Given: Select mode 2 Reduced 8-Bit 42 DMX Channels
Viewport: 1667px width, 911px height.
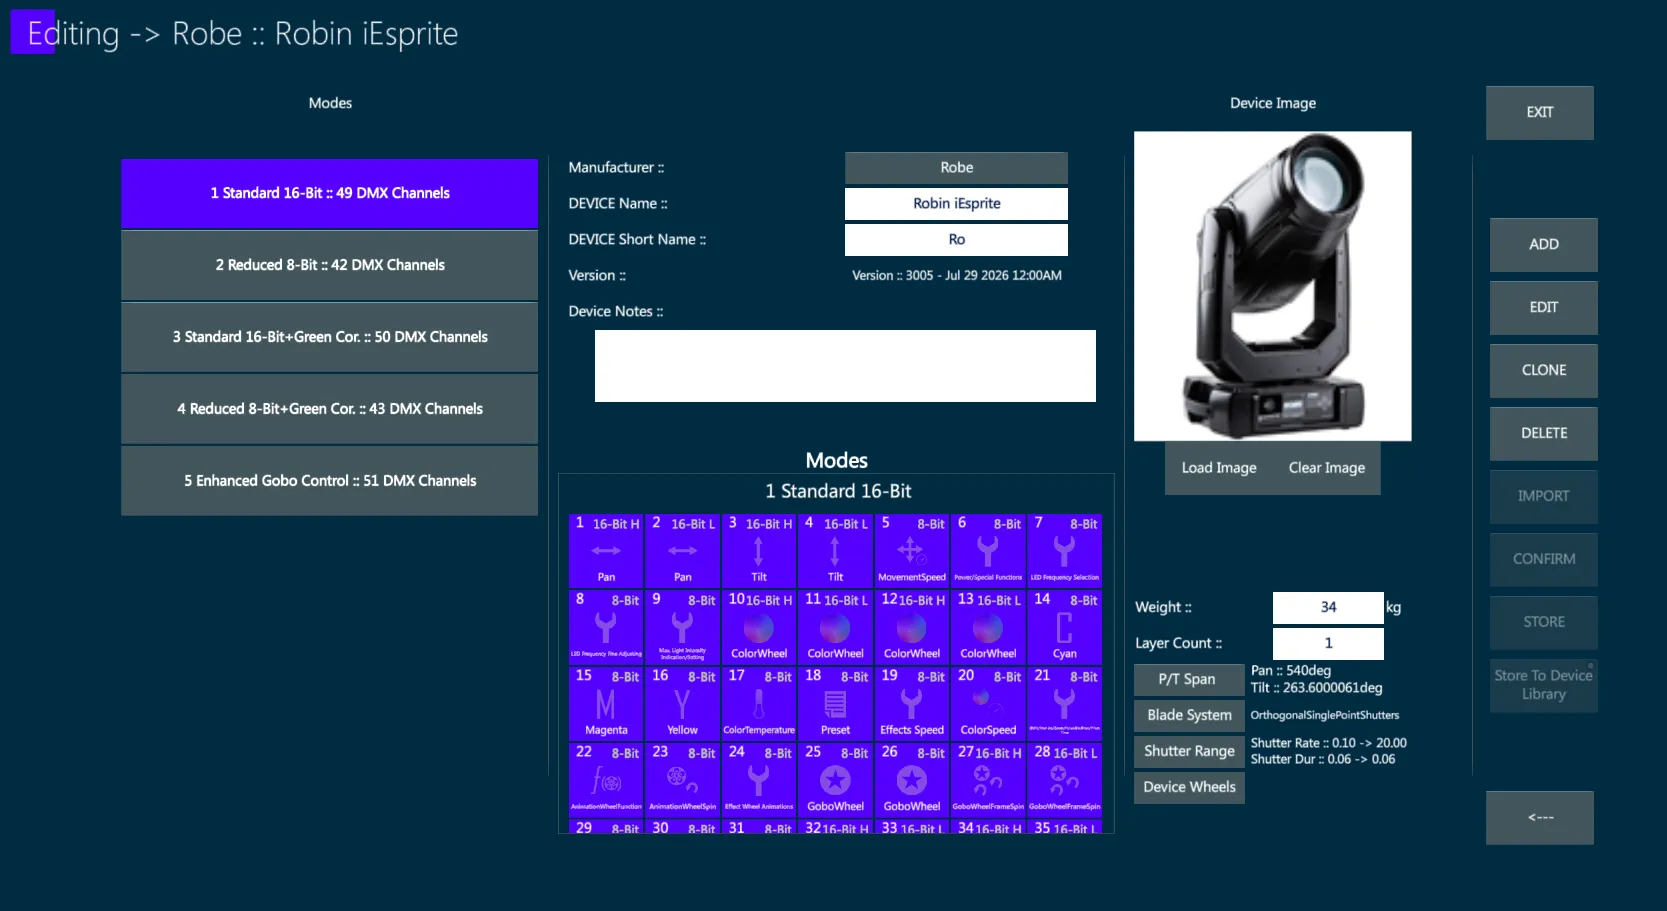Looking at the screenshot, I should tap(330, 265).
